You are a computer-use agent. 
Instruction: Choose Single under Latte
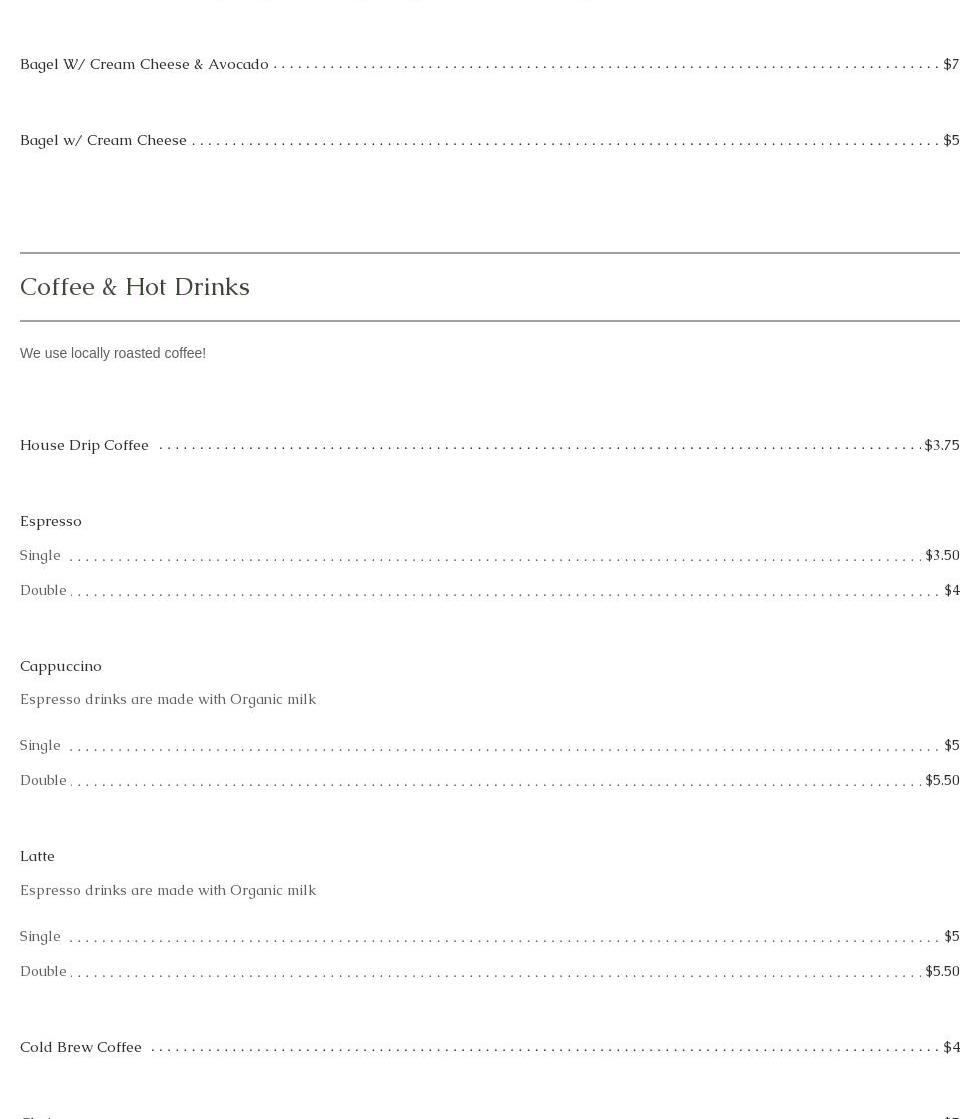(40, 936)
